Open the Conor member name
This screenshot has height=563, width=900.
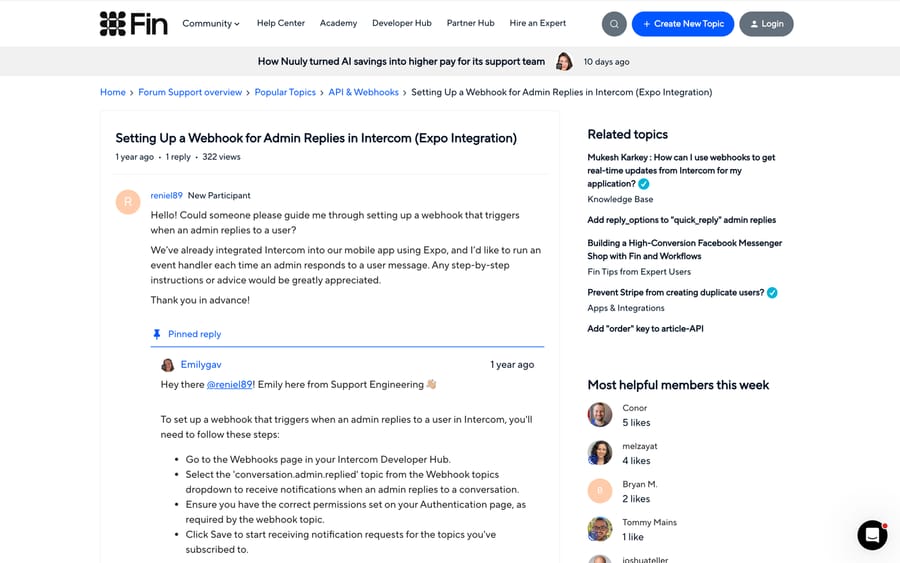(635, 408)
